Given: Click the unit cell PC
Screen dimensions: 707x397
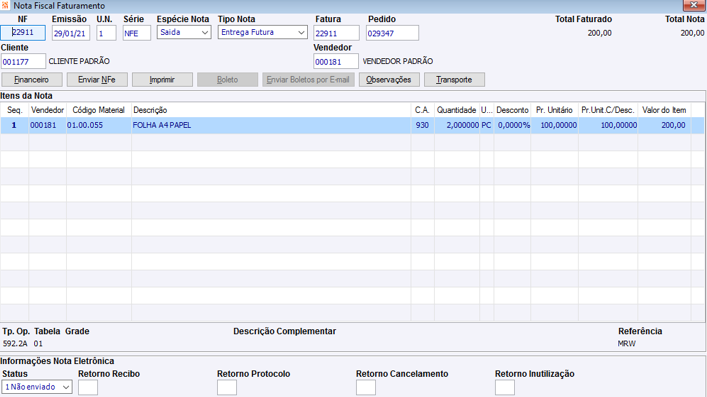Looking at the screenshot, I should 486,125.
